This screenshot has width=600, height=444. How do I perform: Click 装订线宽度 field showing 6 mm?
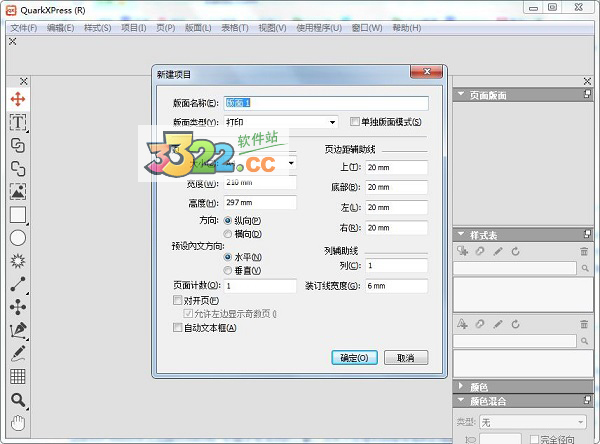point(396,286)
